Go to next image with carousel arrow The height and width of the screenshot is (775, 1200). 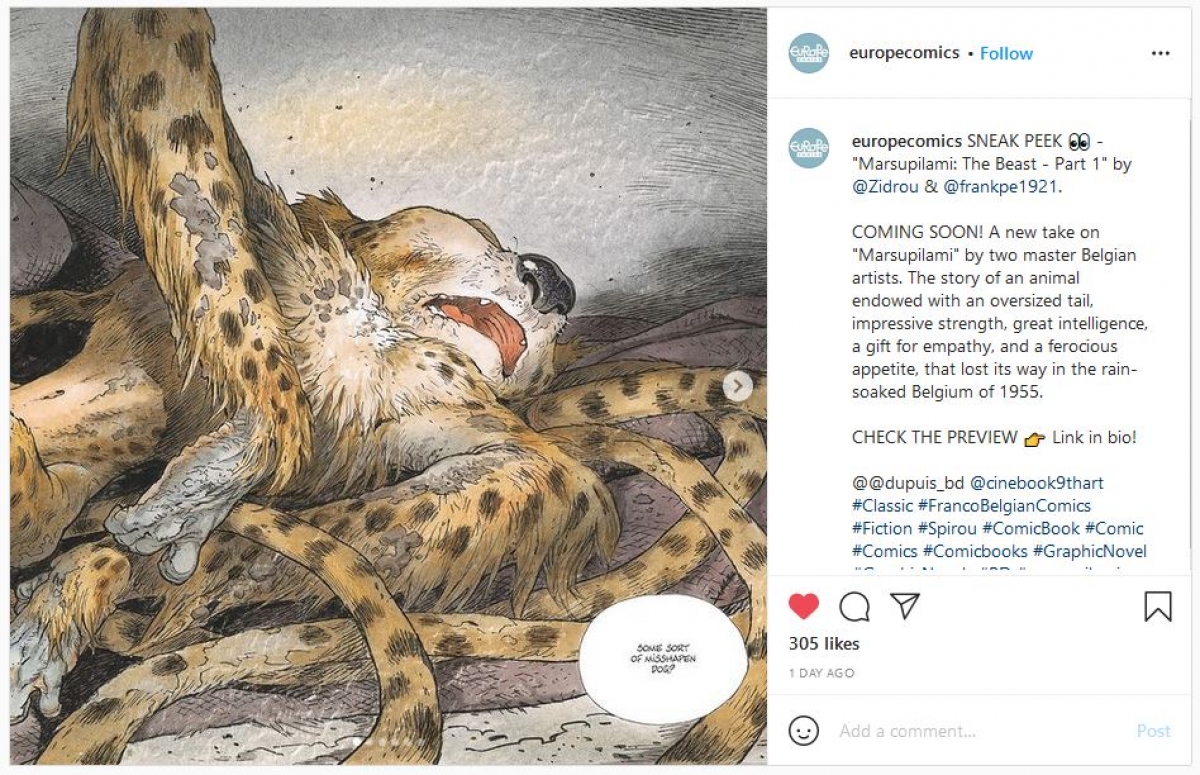tap(738, 386)
